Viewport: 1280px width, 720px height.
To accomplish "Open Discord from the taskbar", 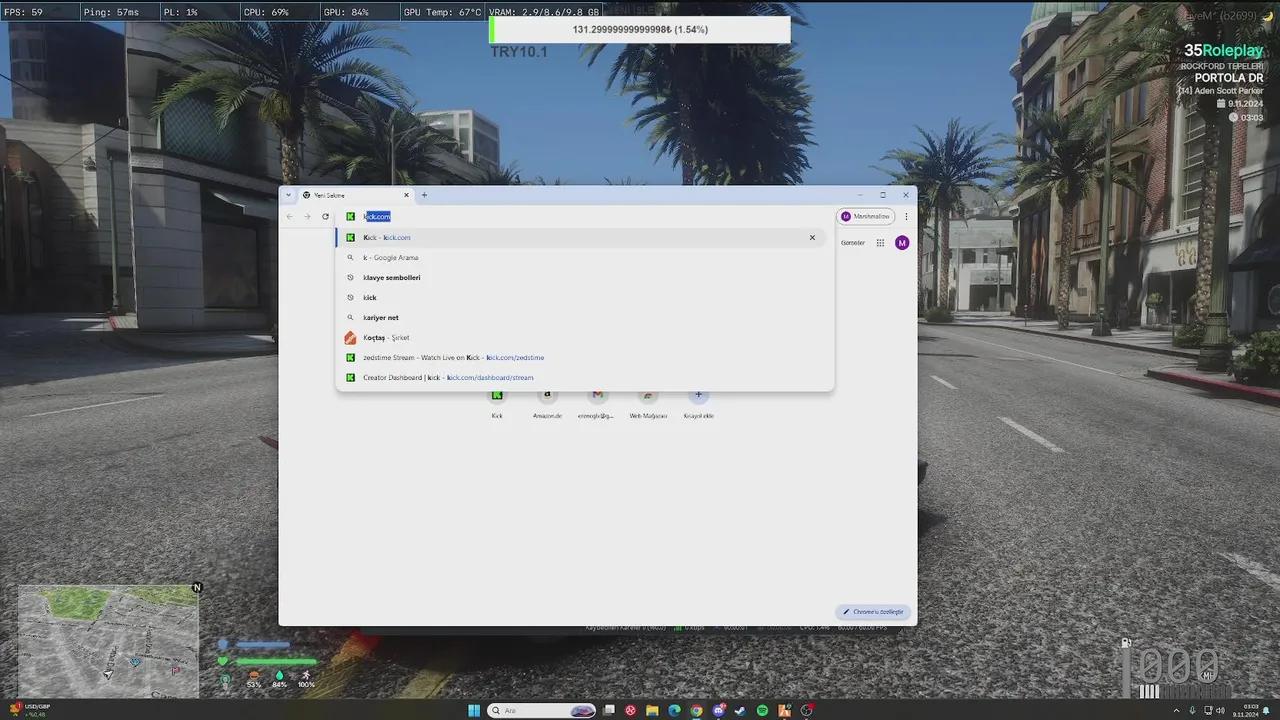I will click(x=719, y=711).
